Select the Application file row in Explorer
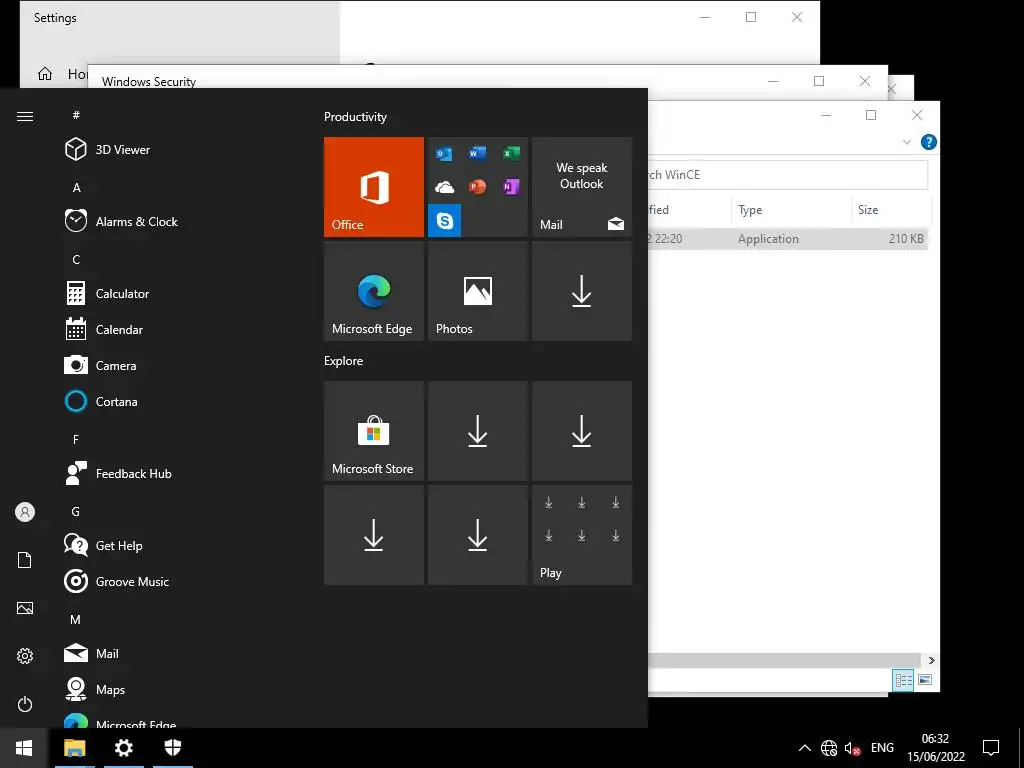1024x768 pixels. click(788, 238)
